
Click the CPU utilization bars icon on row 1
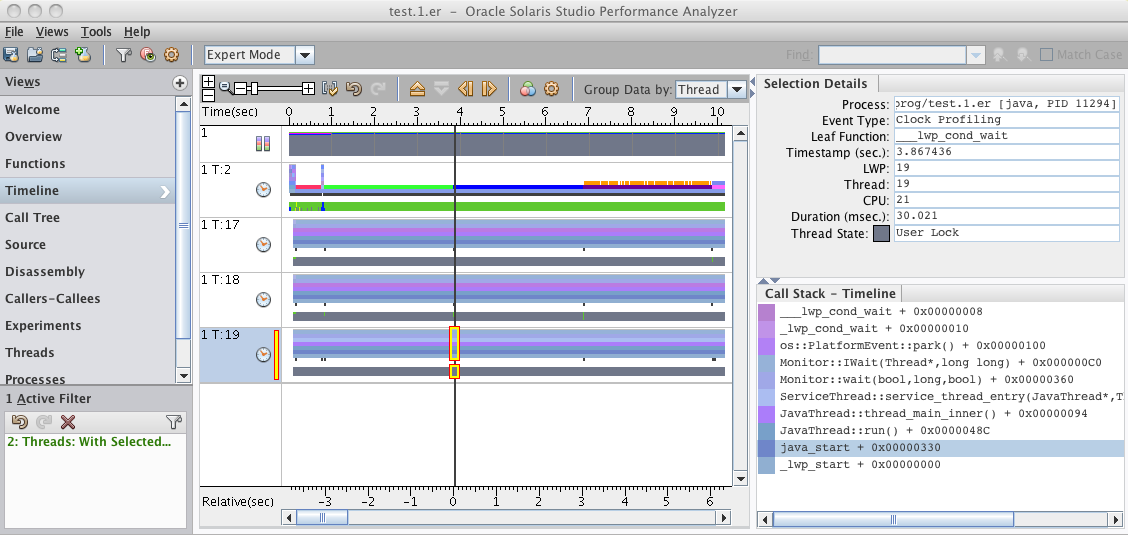(263, 144)
